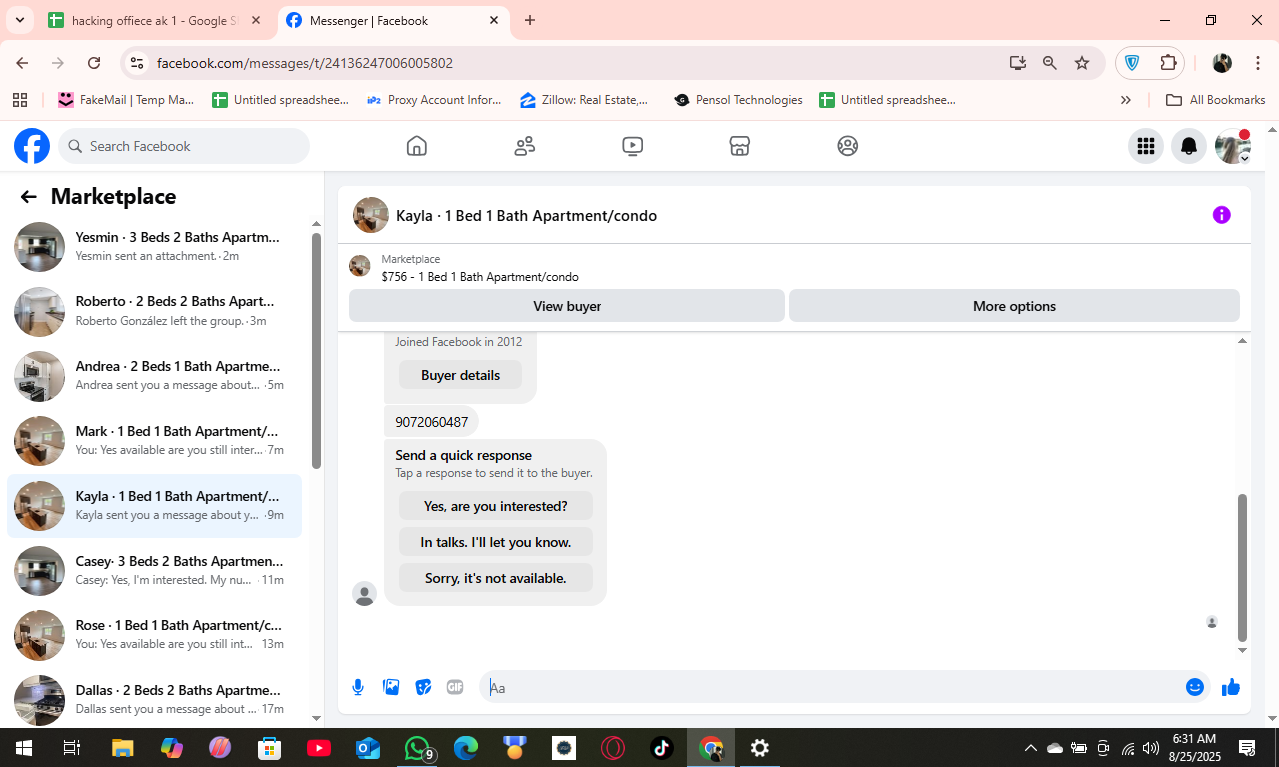Open WhatsApp from the taskbar
1279x767 pixels.
pyautogui.click(x=418, y=748)
